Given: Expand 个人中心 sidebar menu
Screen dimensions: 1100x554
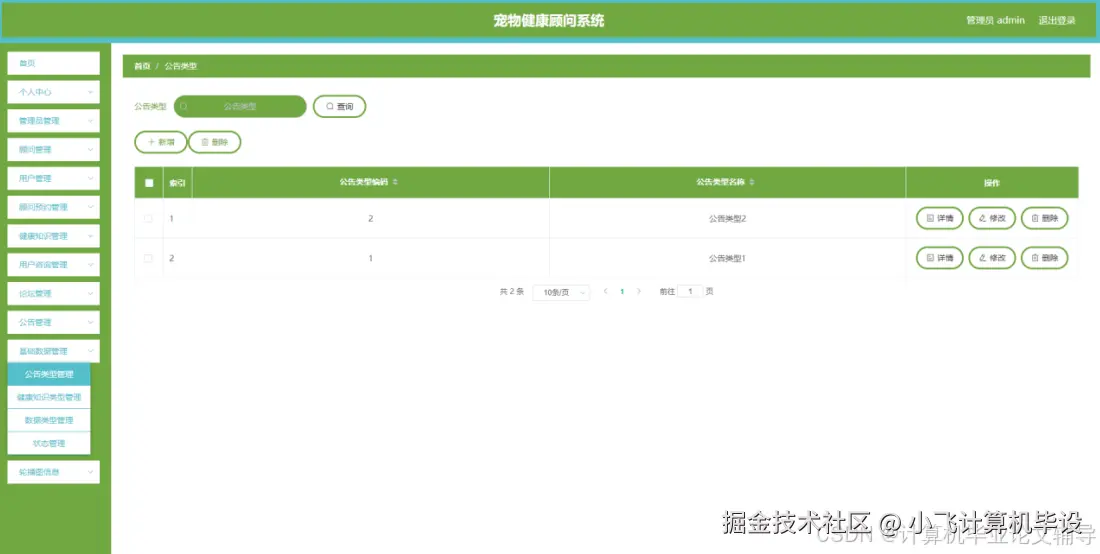Looking at the screenshot, I should (53, 92).
